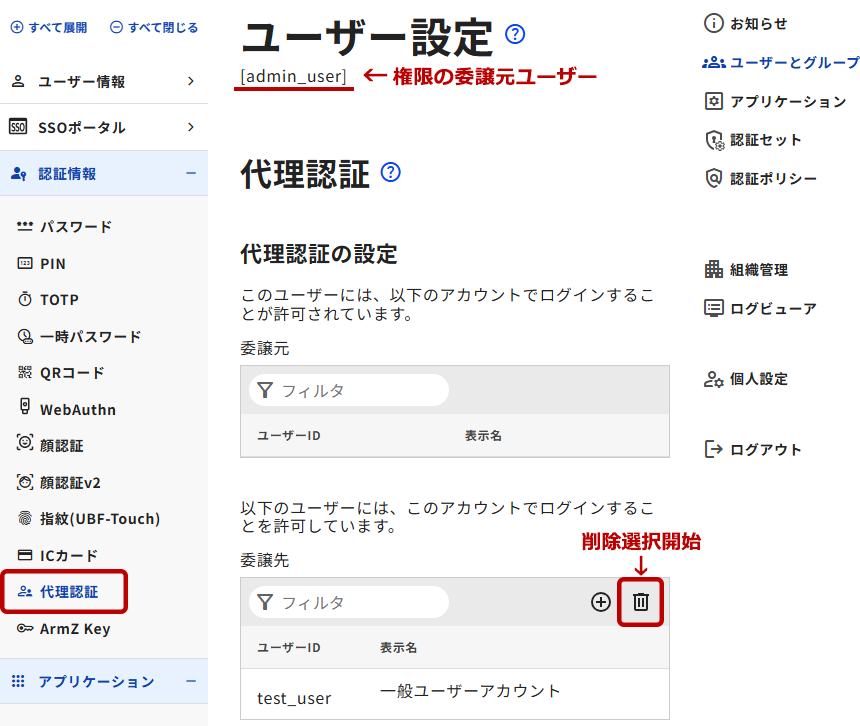
Task: Select the test_user row in 委譲先 table
Action: click(454, 696)
